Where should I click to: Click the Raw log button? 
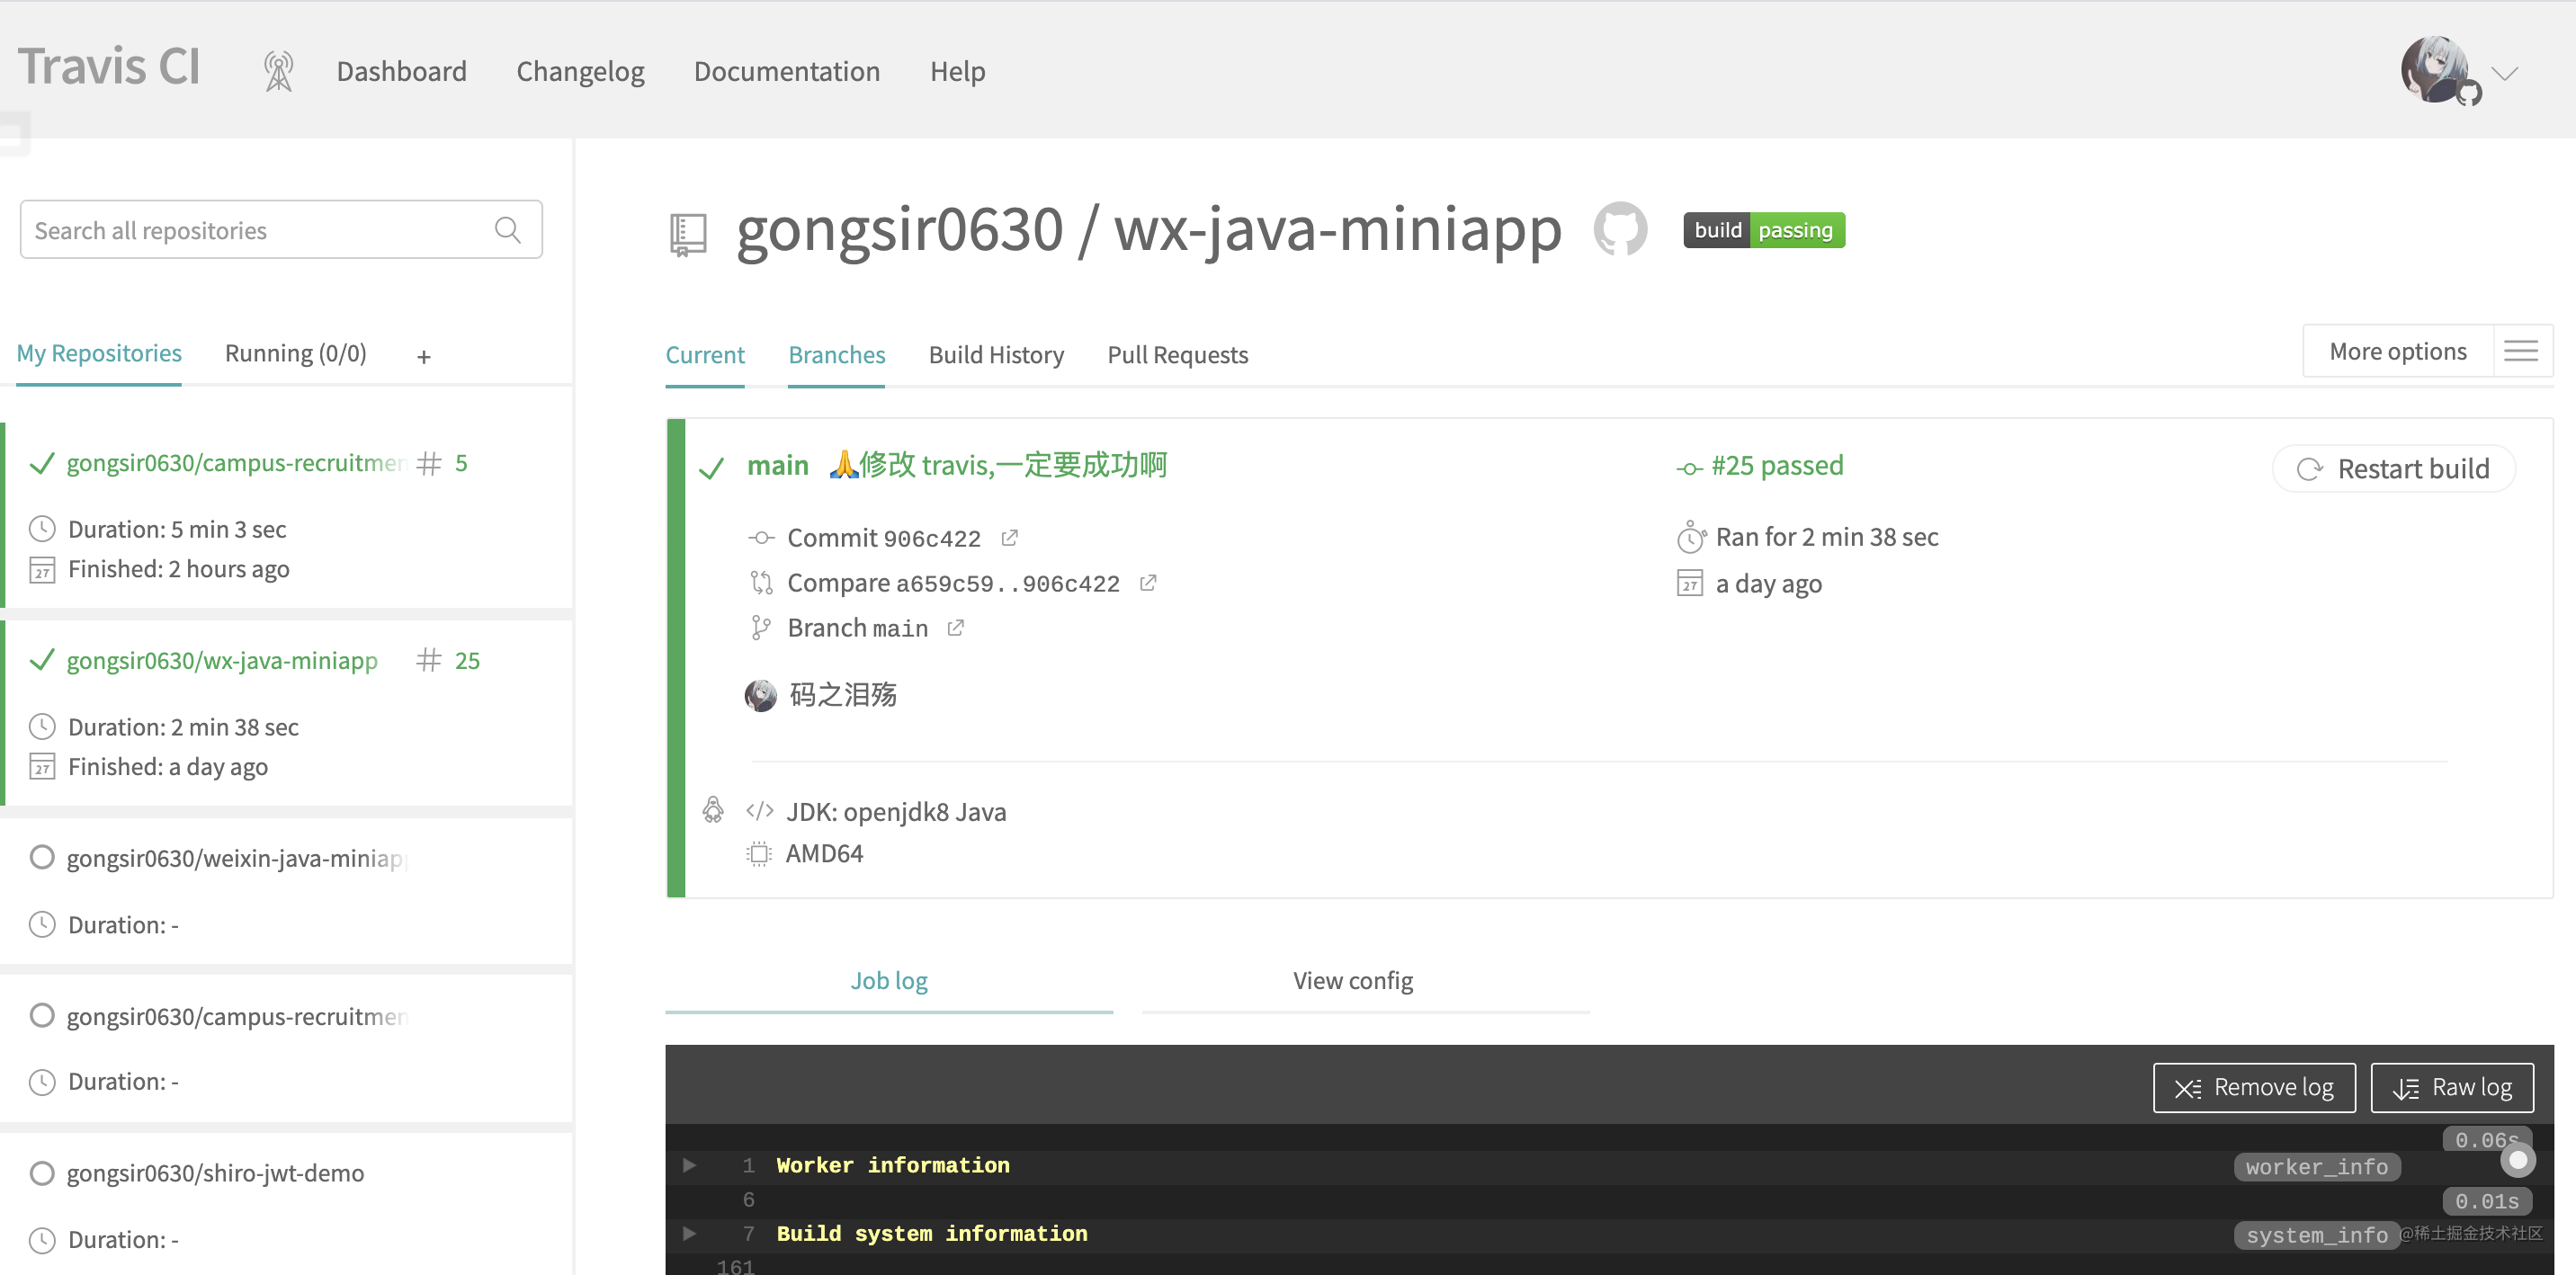pyautogui.click(x=2452, y=1087)
